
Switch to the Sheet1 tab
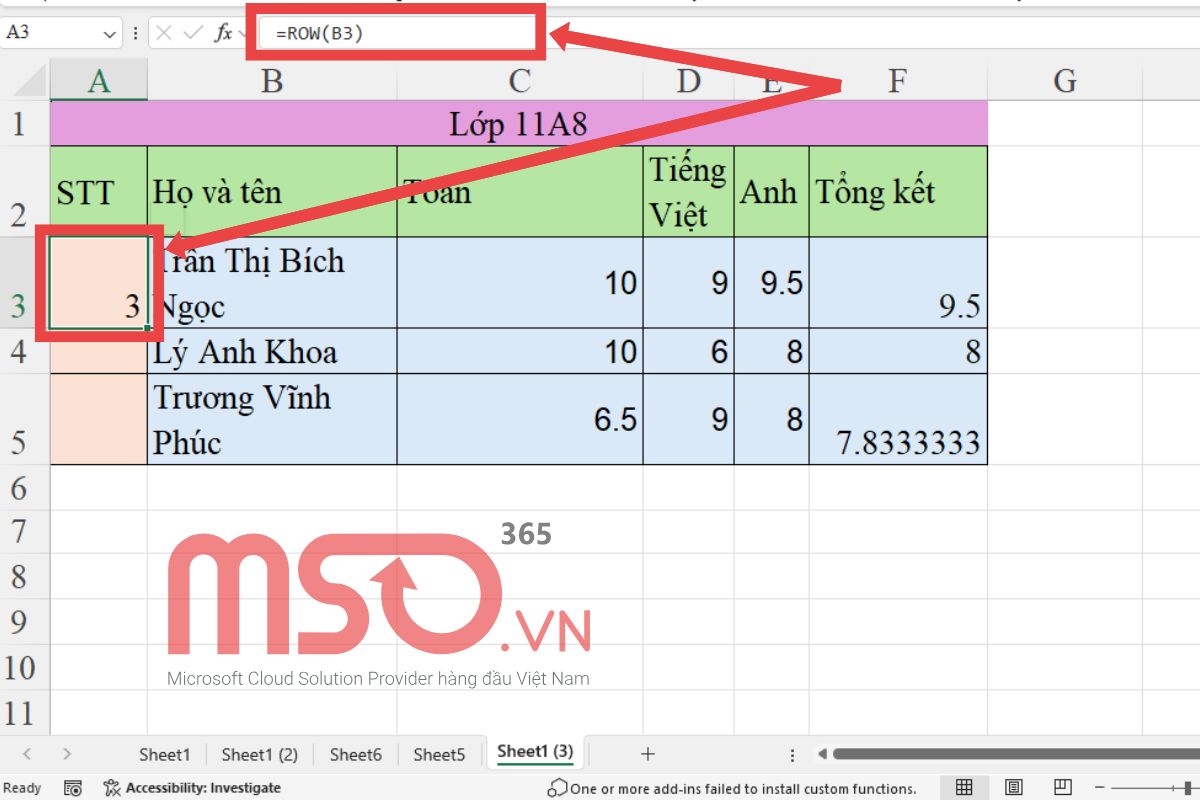(164, 754)
